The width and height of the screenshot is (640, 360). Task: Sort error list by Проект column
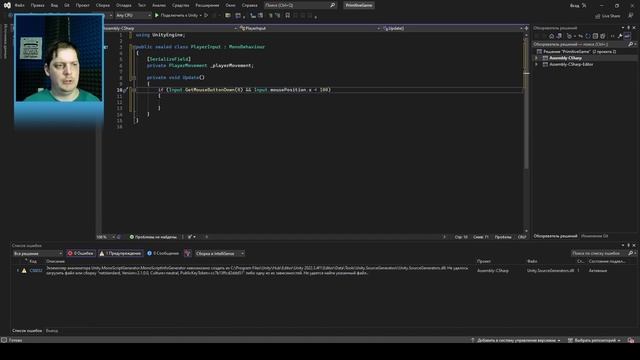tap(484, 261)
